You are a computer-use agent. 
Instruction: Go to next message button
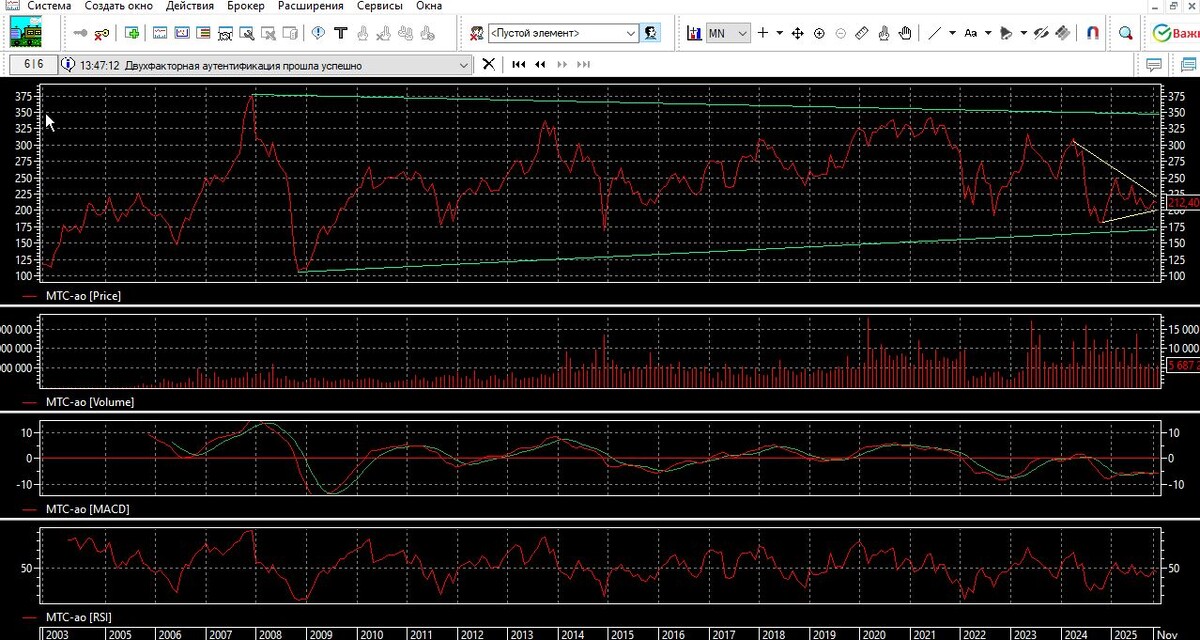click(562, 65)
